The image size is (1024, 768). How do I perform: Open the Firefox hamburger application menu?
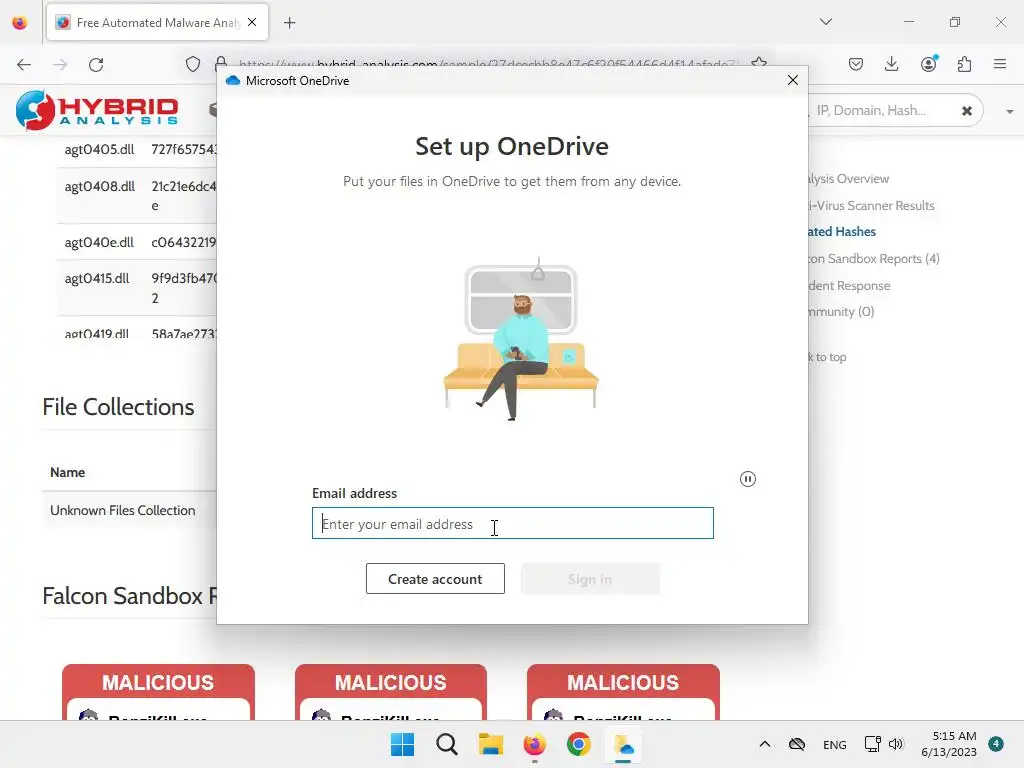click(x=1000, y=64)
